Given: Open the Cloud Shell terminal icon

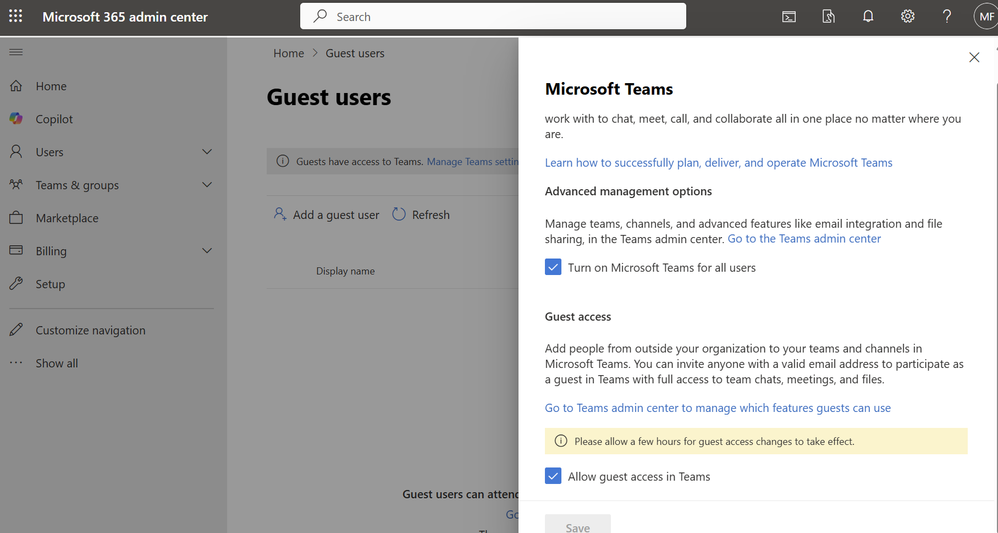Looking at the screenshot, I should (789, 16).
